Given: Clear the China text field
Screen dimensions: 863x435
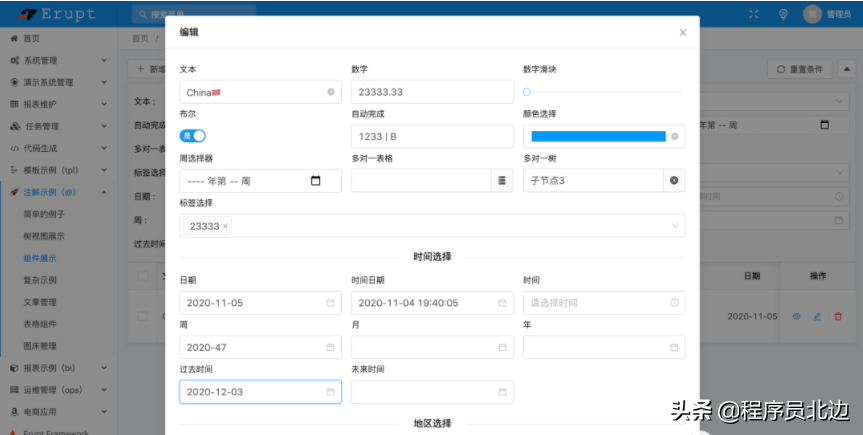Looking at the screenshot, I should pos(331,92).
